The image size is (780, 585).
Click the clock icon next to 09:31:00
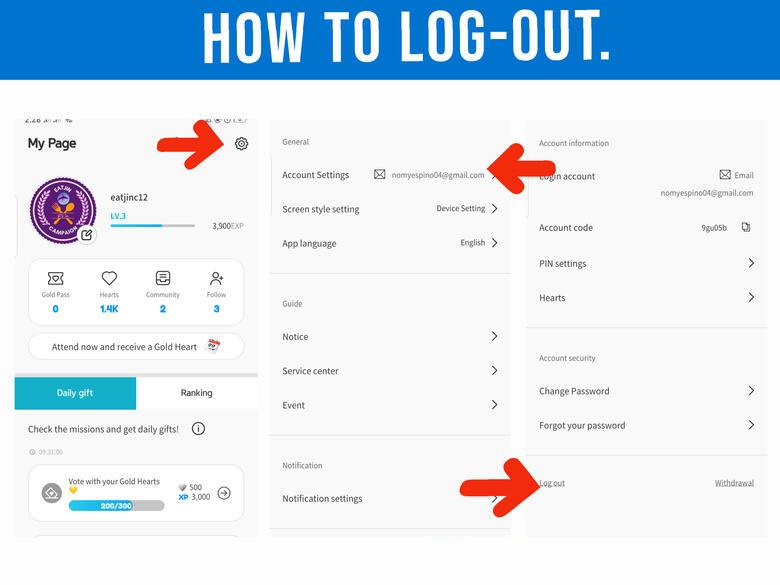pyautogui.click(x=32, y=452)
